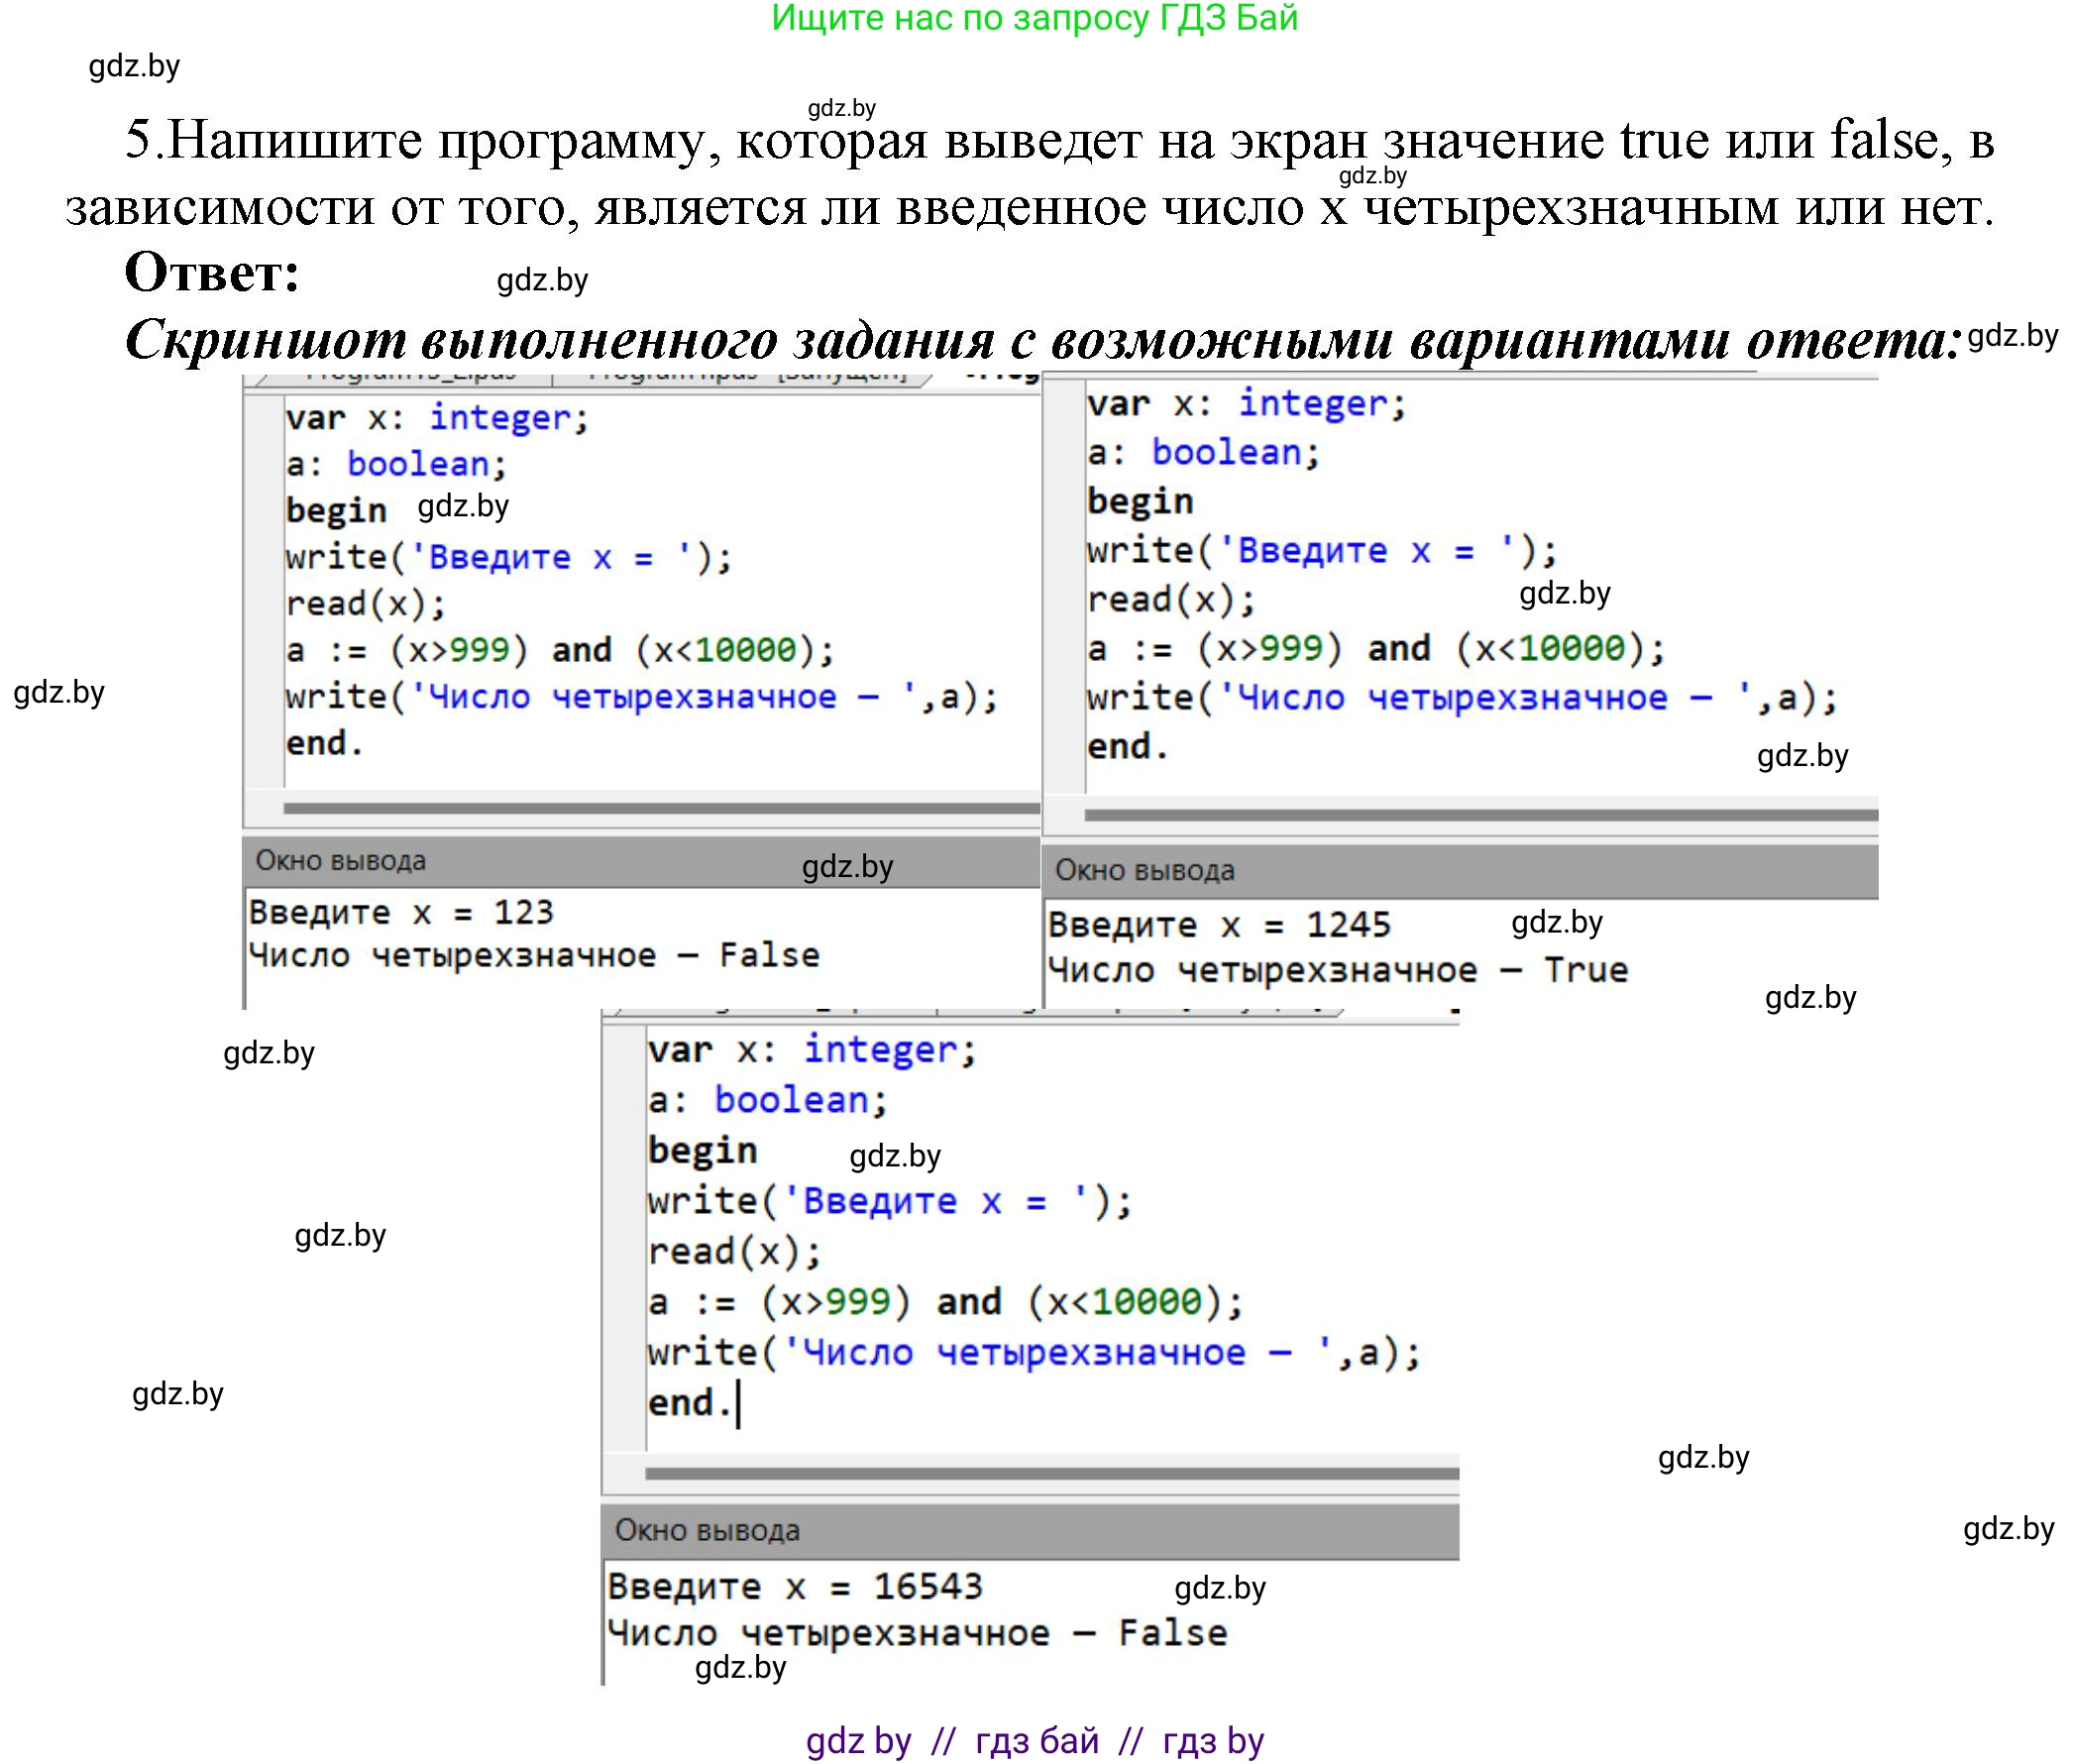
Task: Click the gdz.by watermark near Ответ heading
Action: [542, 281]
